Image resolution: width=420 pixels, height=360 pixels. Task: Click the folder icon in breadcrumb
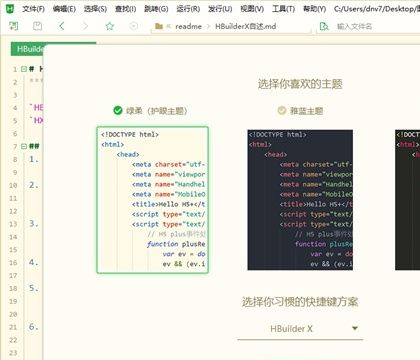[159, 26]
